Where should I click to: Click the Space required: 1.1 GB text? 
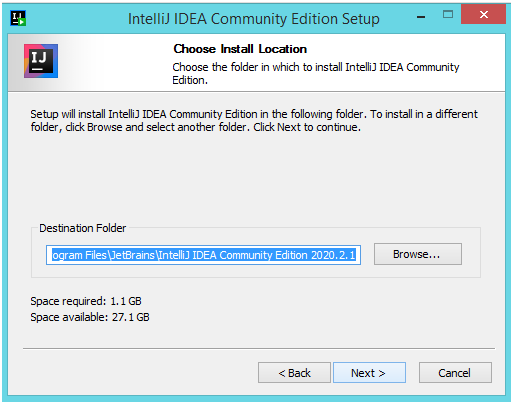[x=86, y=301]
